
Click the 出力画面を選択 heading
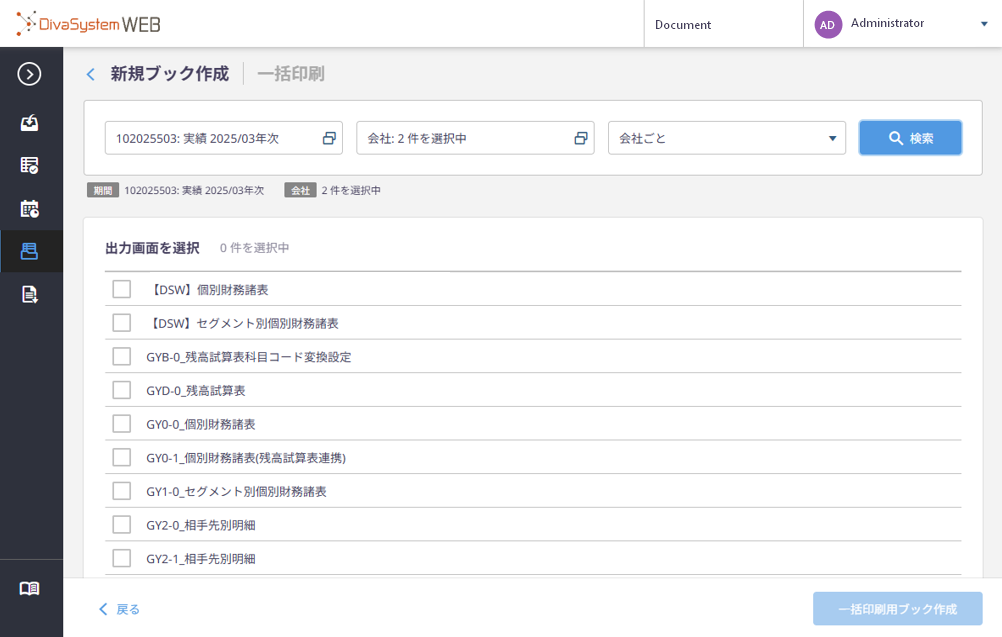(152, 248)
